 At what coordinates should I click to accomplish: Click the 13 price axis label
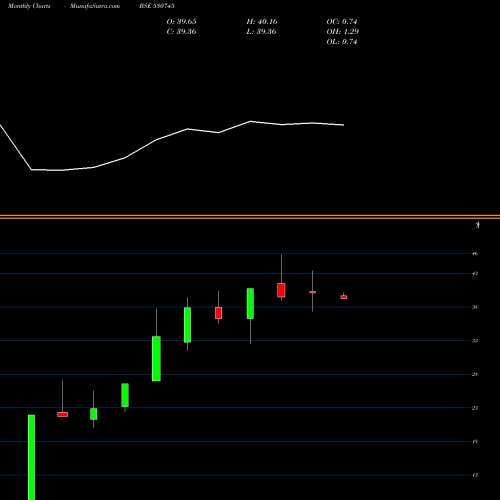pyautogui.click(x=475, y=475)
